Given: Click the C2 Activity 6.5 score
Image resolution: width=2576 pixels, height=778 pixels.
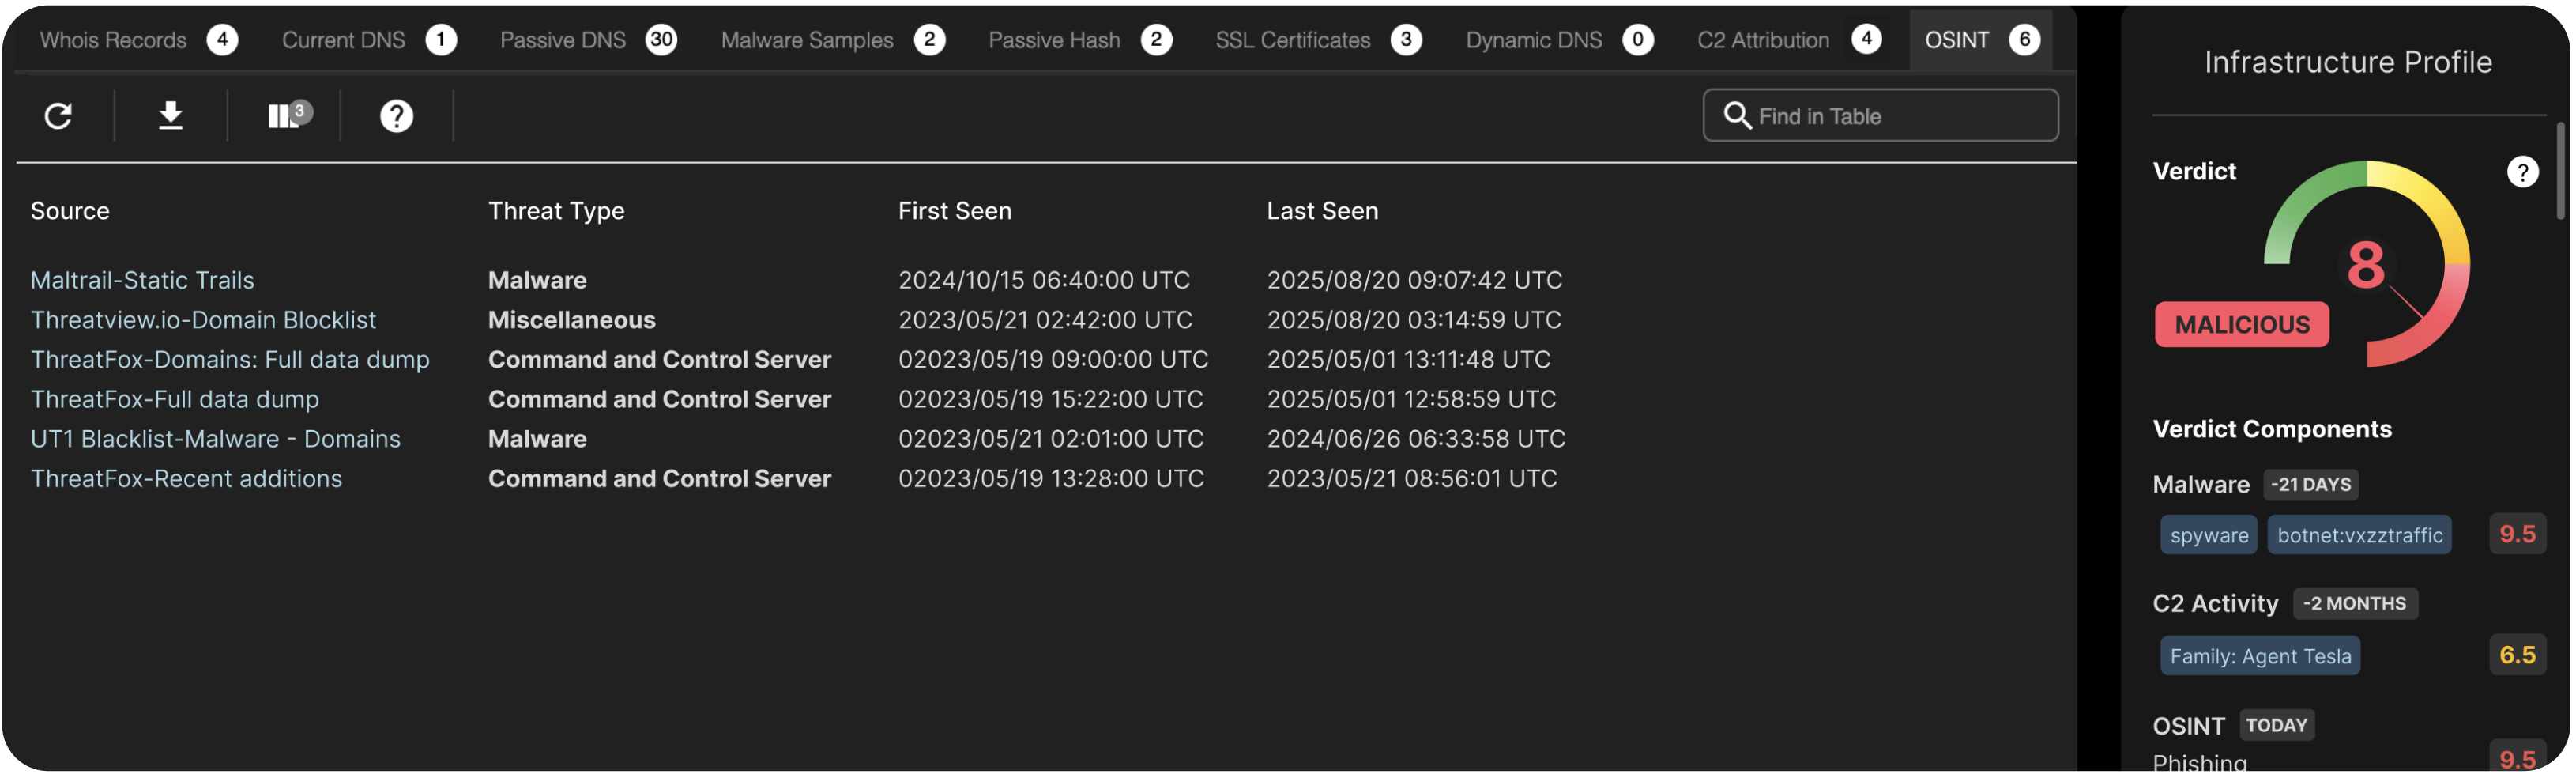Looking at the screenshot, I should (x=2517, y=656).
